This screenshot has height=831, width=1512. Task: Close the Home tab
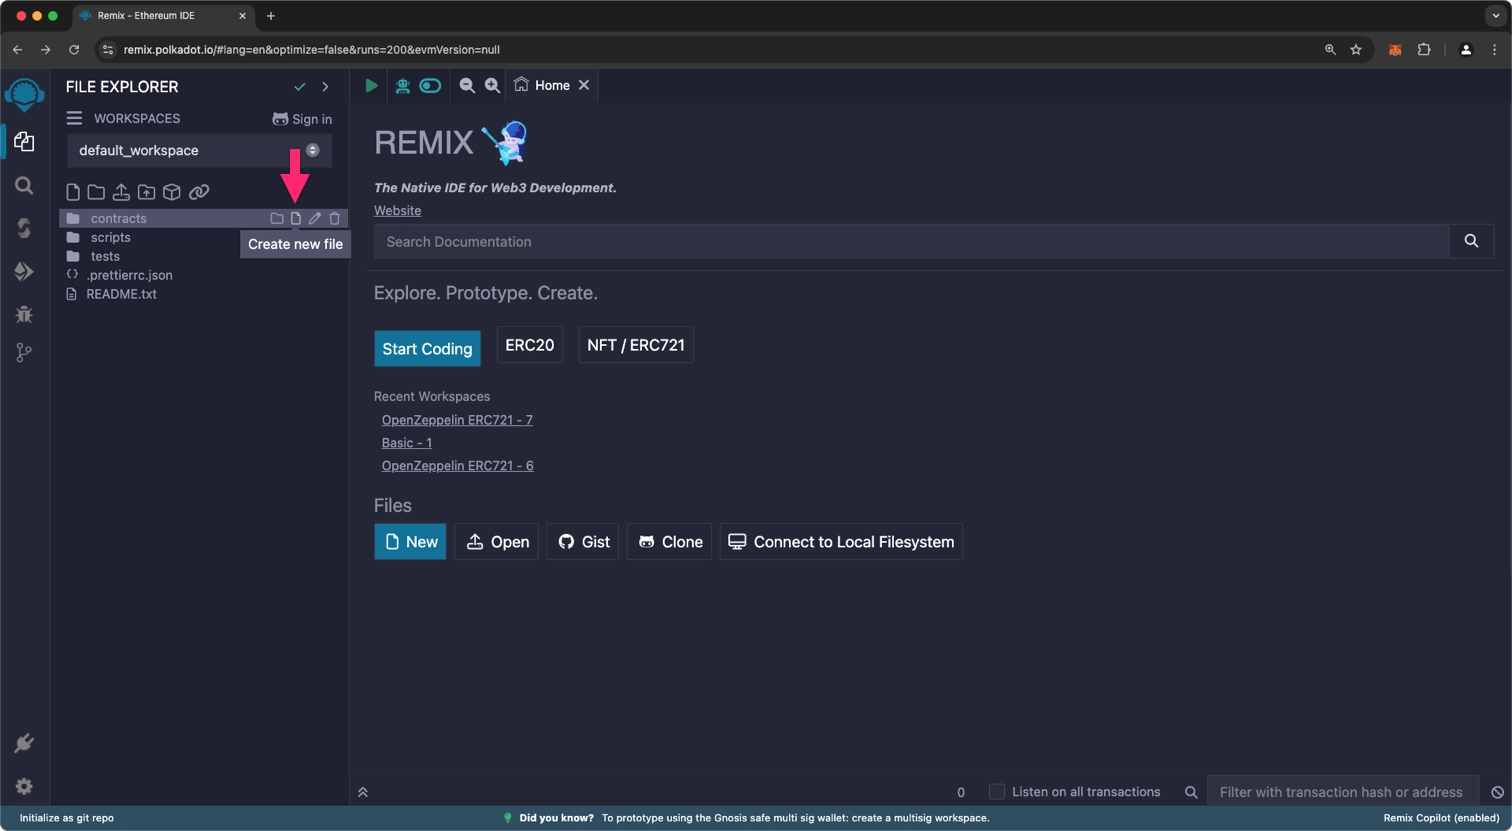click(584, 85)
